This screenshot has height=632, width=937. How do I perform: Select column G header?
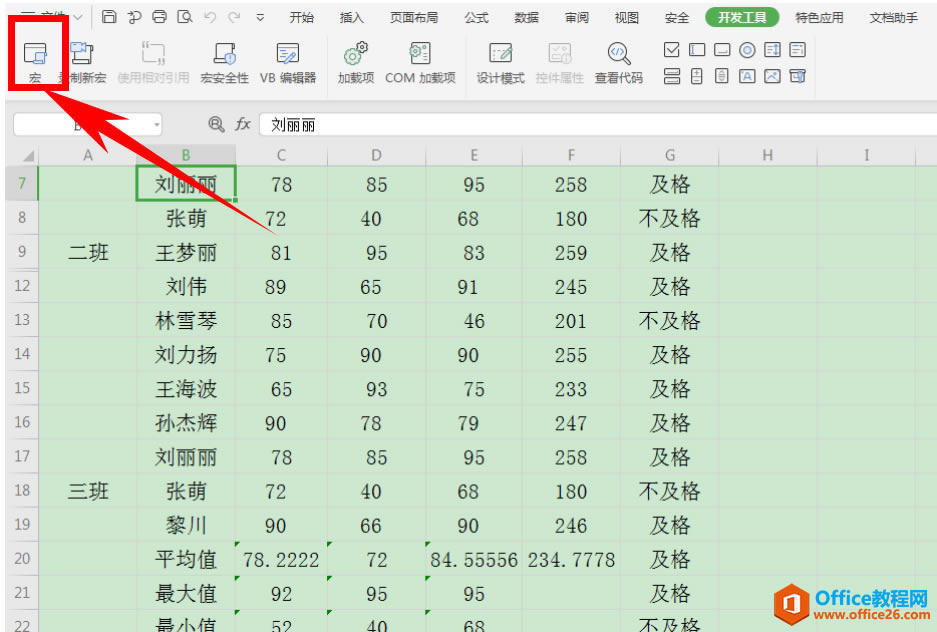click(x=670, y=155)
